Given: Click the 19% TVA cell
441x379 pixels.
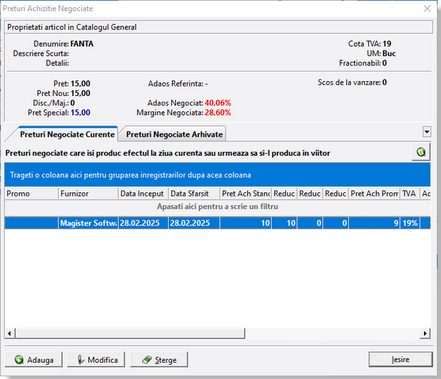Looking at the screenshot, I should tap(409, 223).
